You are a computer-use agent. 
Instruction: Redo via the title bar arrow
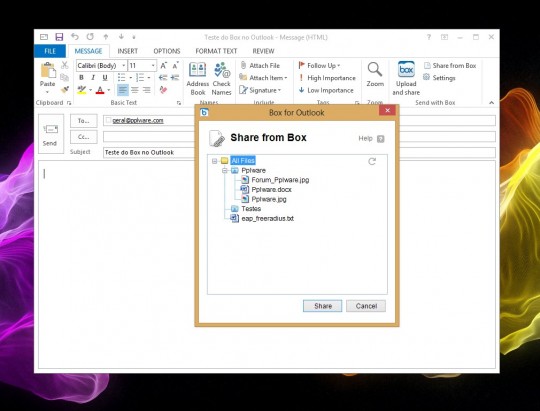pyautogui.click(x=90, y=37)
